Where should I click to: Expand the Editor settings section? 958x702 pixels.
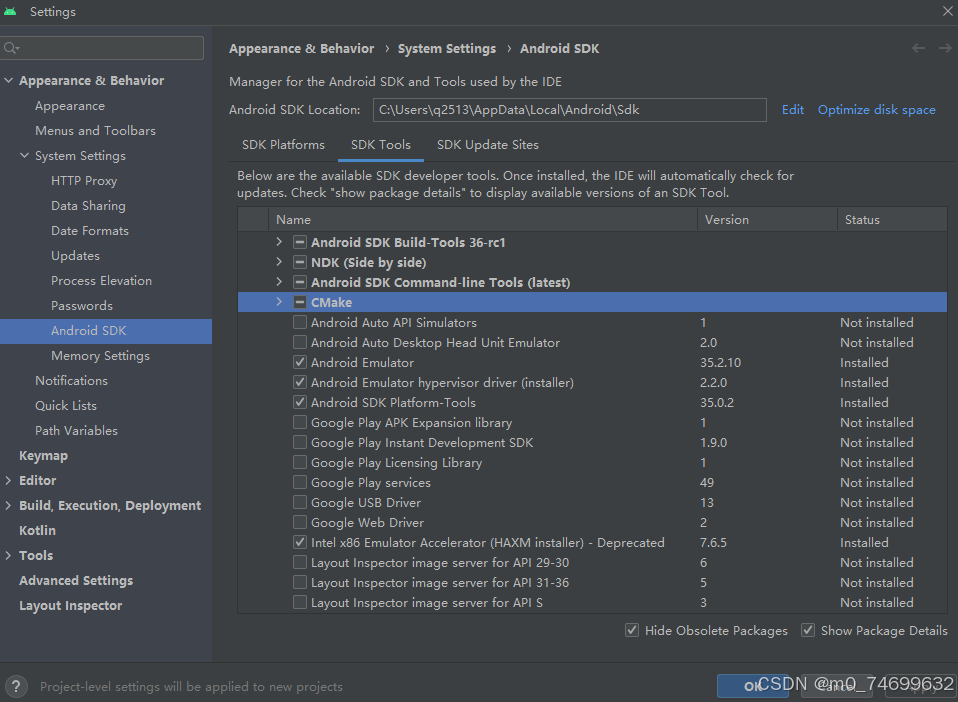[x=9, y=480]
